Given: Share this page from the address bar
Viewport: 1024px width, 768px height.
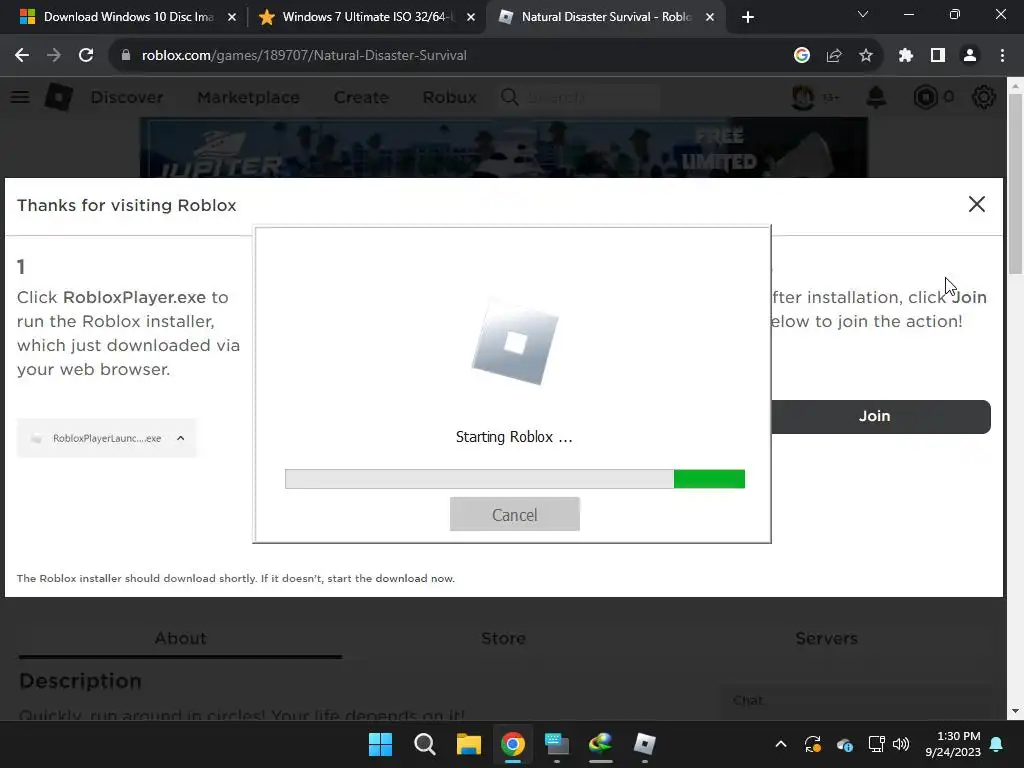Looking at the screenshot, I should tap(834, 56).
